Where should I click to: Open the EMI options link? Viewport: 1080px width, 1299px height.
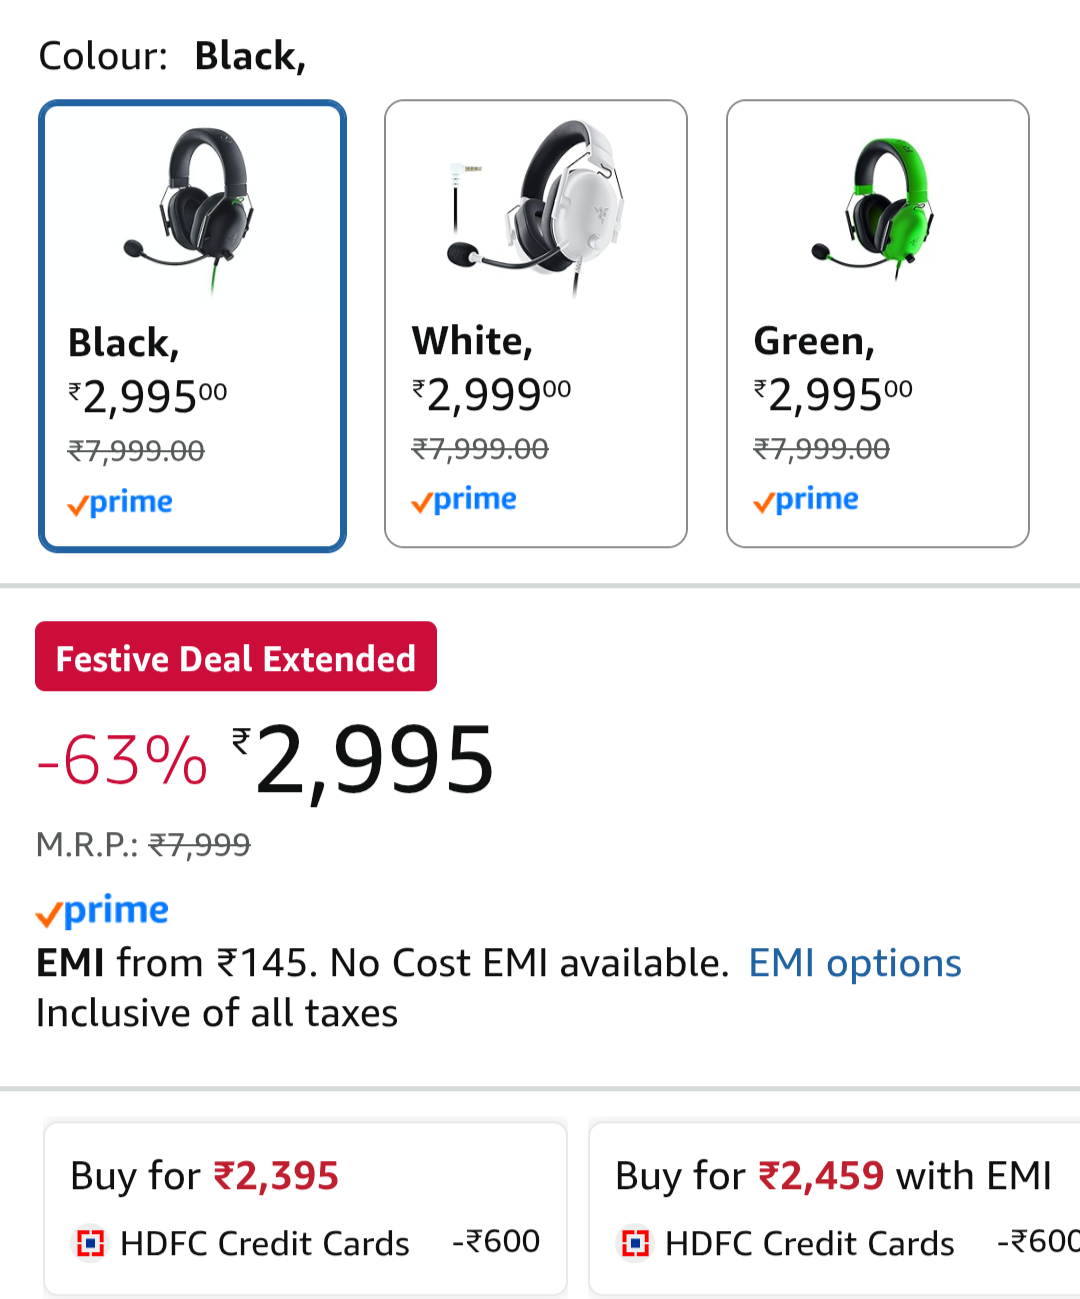tap(855, 963)
